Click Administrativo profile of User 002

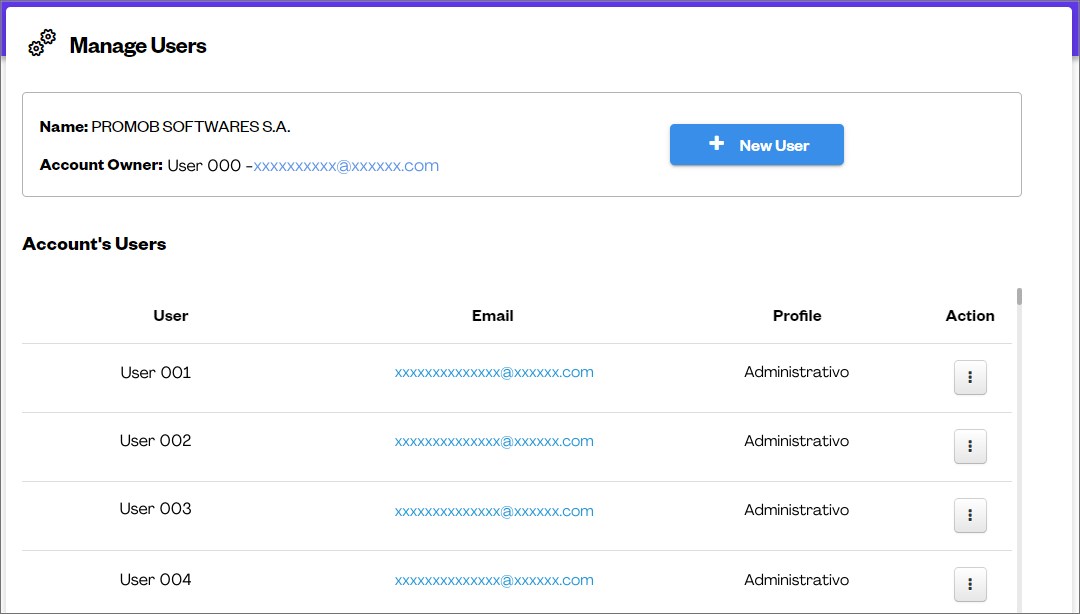point(797,441)
